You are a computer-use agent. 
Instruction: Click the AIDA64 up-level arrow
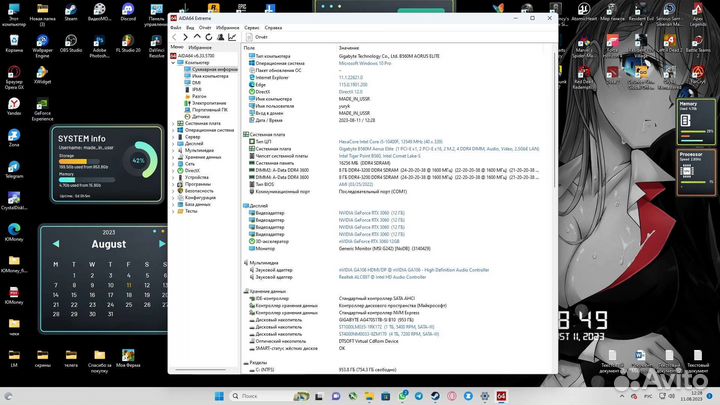click(197, 37)
